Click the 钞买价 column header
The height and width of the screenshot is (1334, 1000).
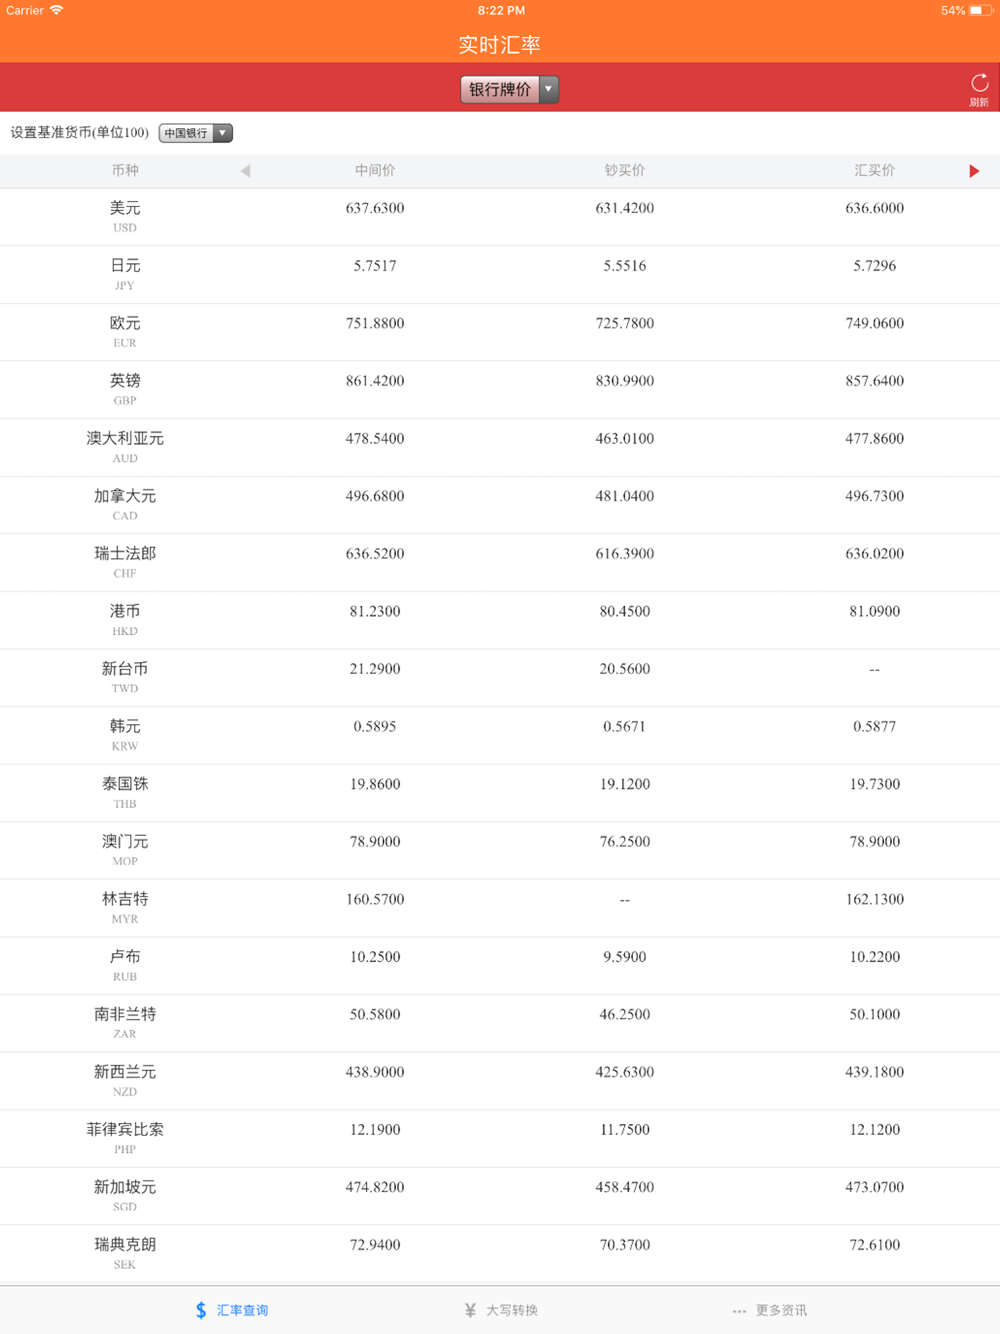[x=625, y=171]
